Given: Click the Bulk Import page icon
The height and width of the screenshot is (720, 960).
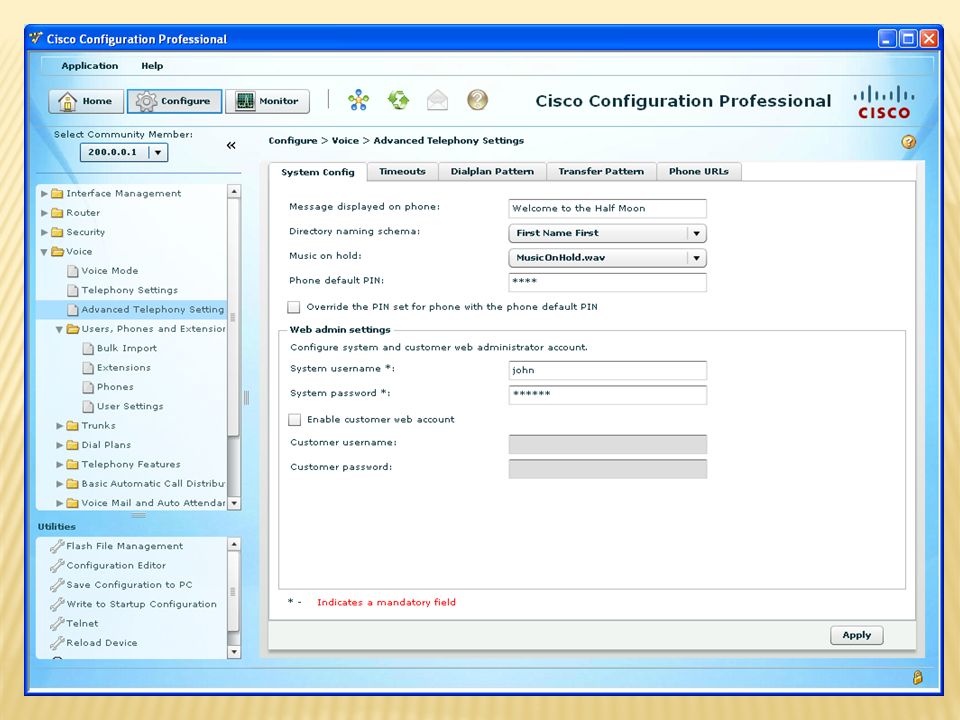Looking at the screenshot, I should pos(88,348).
